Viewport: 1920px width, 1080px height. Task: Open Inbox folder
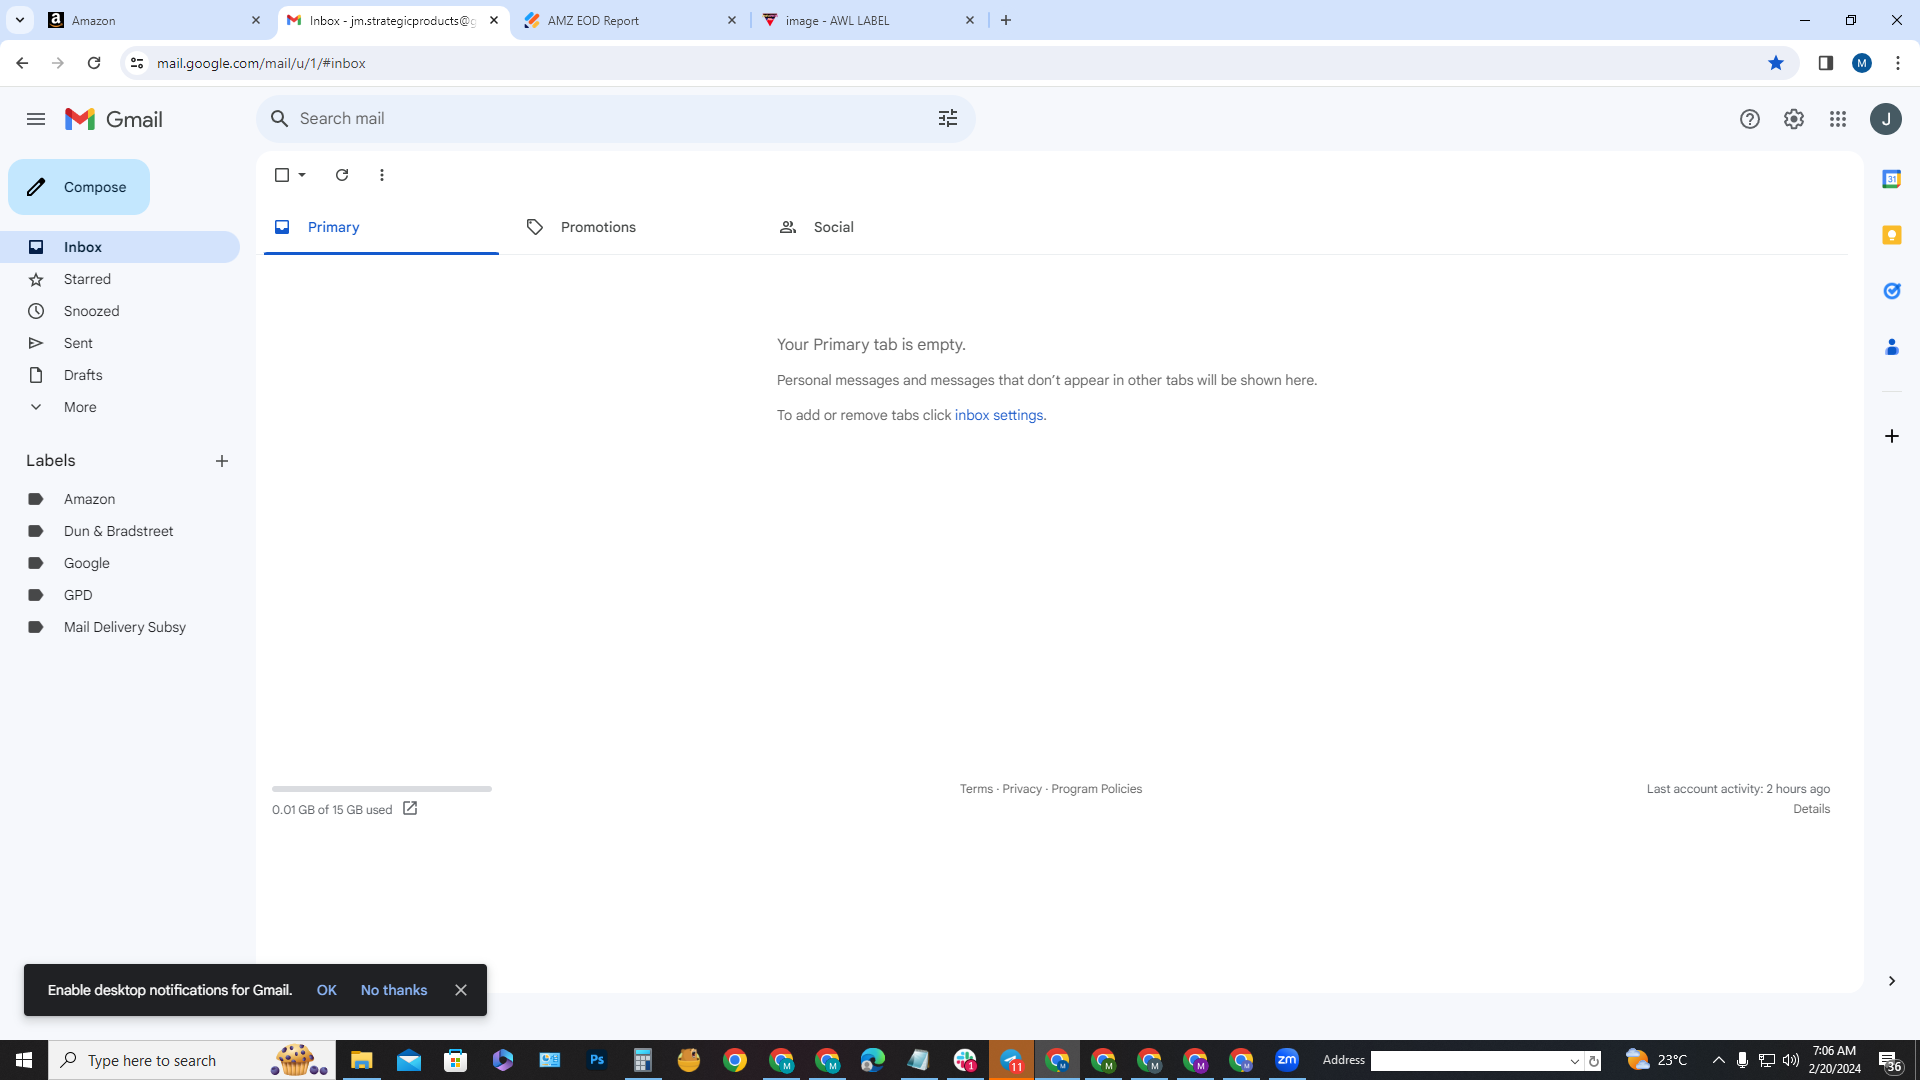pos(120,247)
